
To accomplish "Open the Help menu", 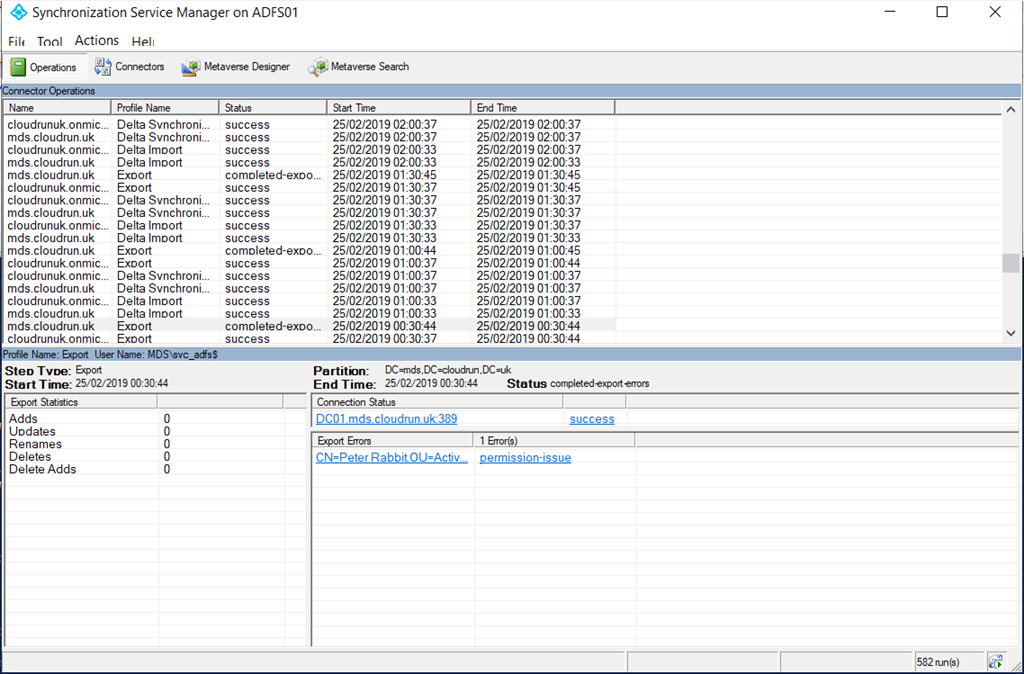I will coord(142,42).
